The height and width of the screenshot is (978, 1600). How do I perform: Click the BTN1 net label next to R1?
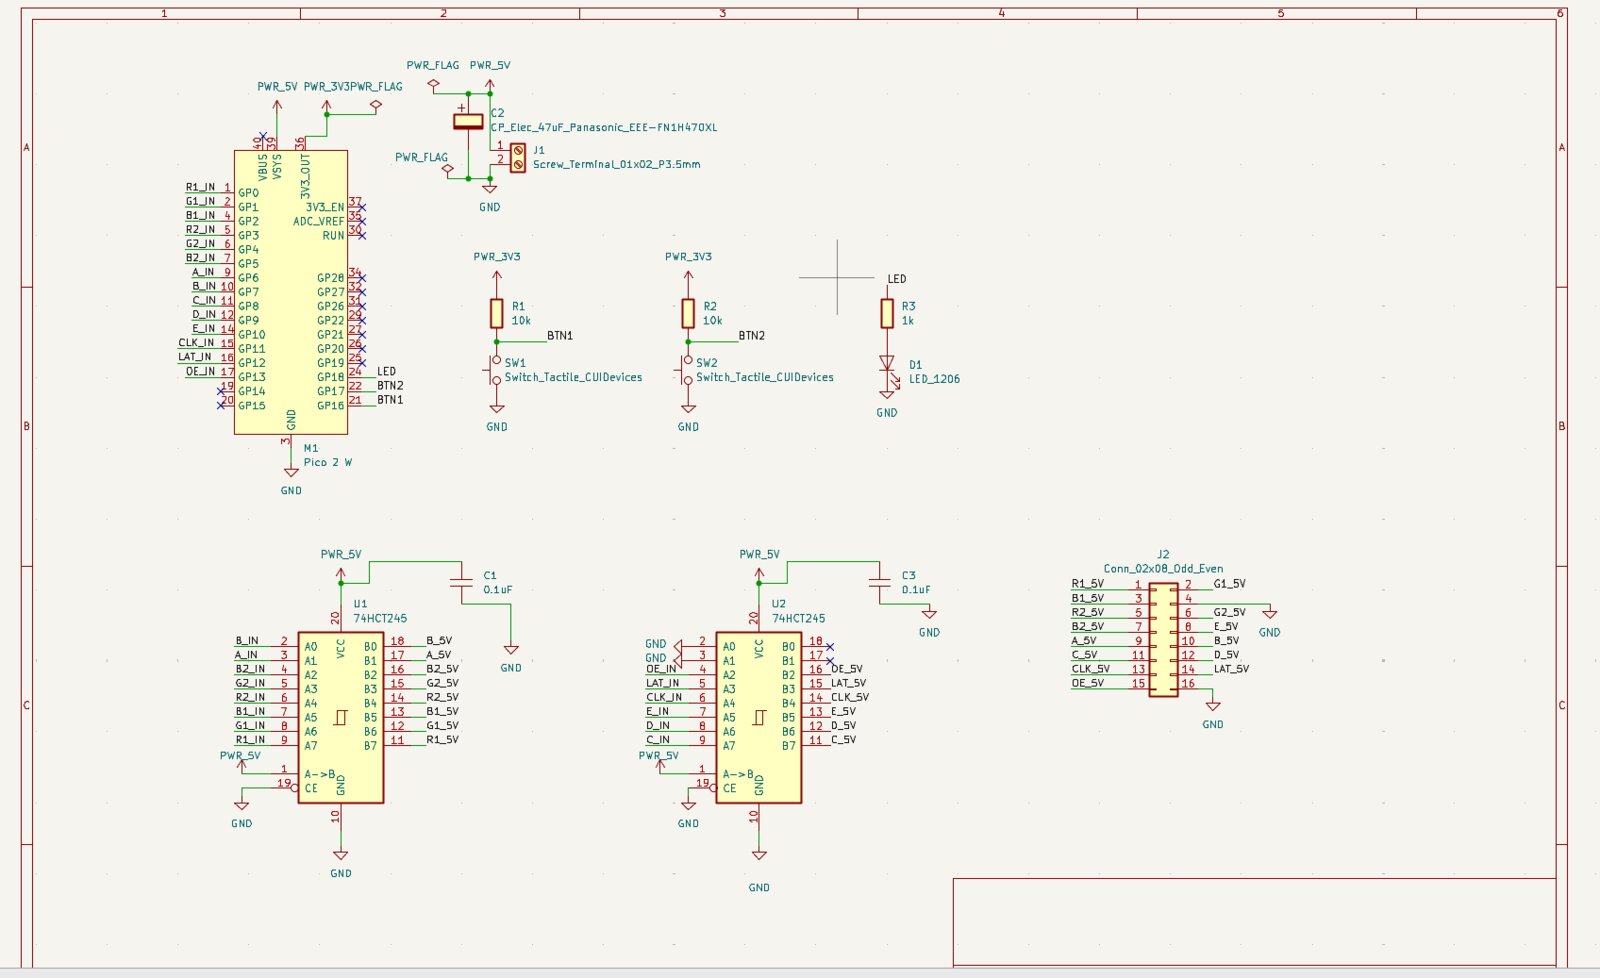[x=560, y=336]
